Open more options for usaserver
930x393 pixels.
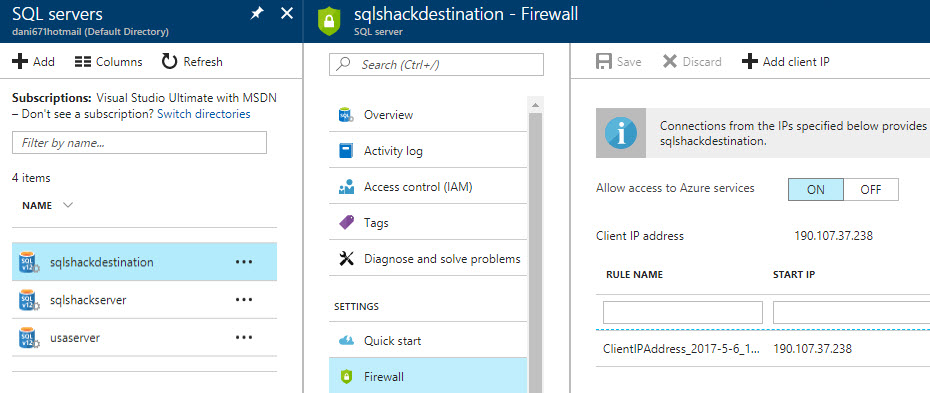tap(244, 338)
